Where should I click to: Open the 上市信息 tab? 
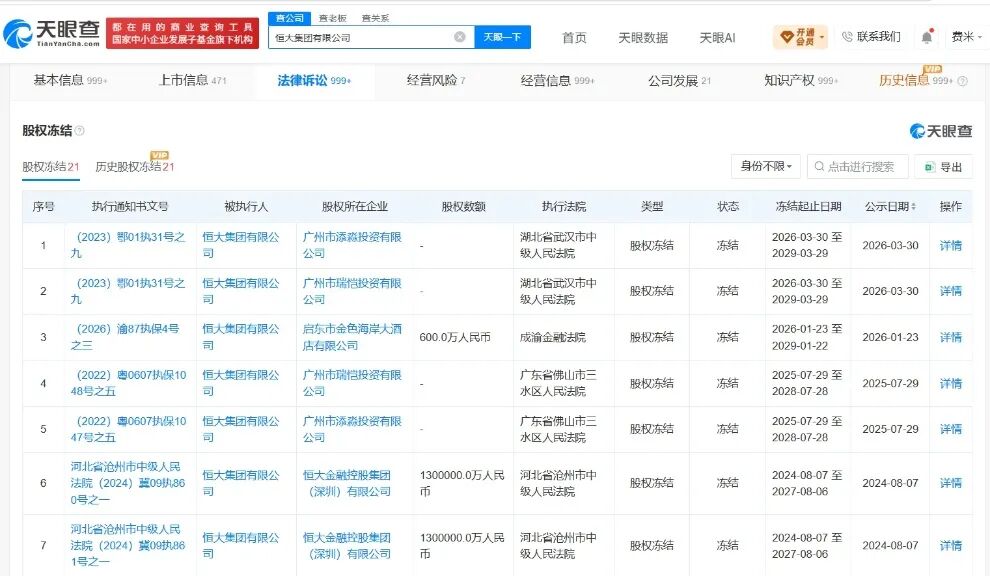coord(192,80)
